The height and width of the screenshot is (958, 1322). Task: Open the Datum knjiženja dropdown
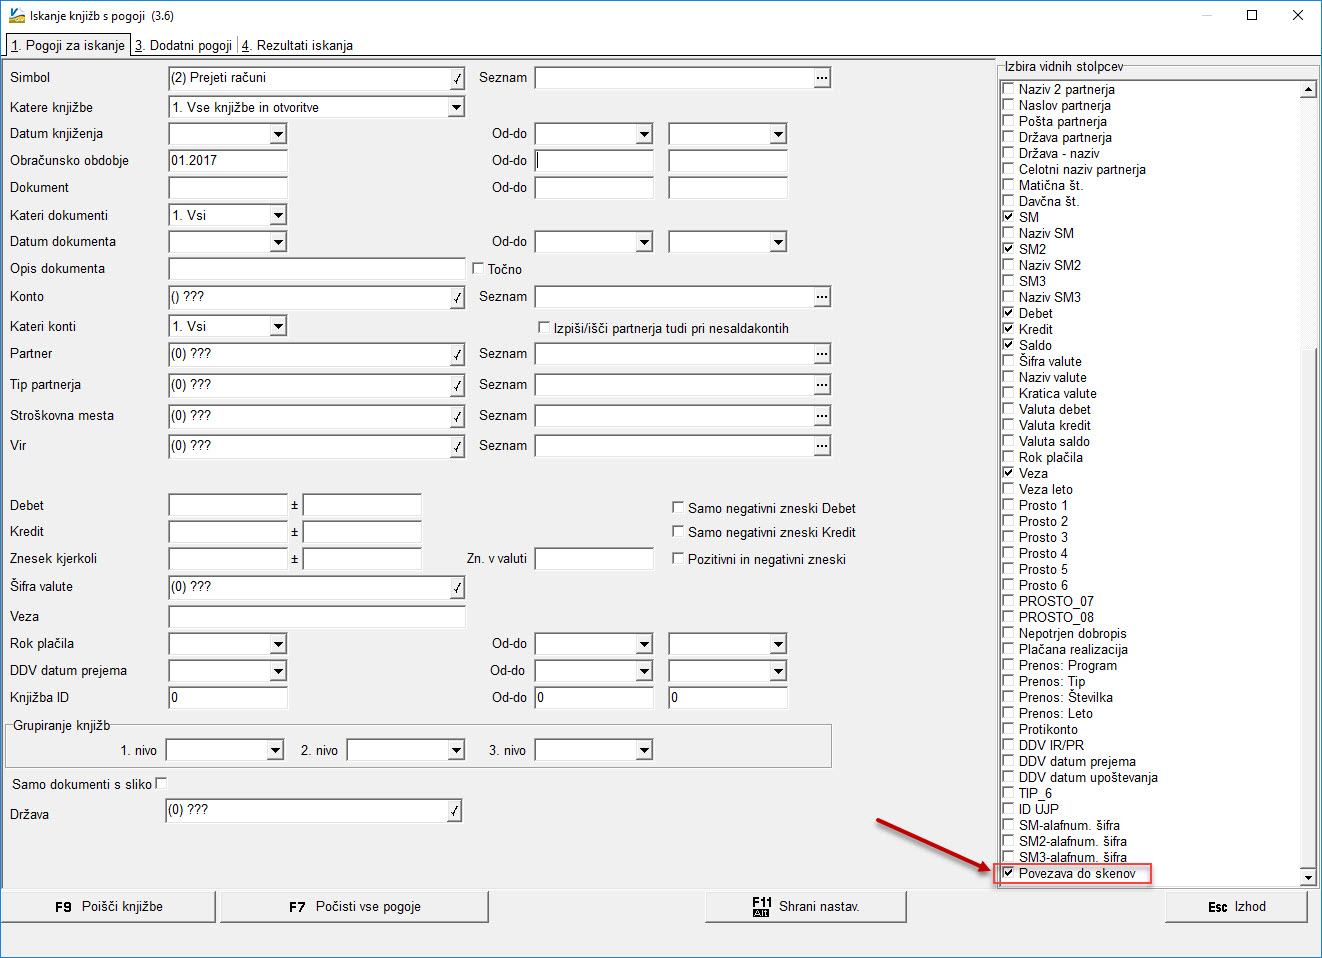(x=278, y=134)
